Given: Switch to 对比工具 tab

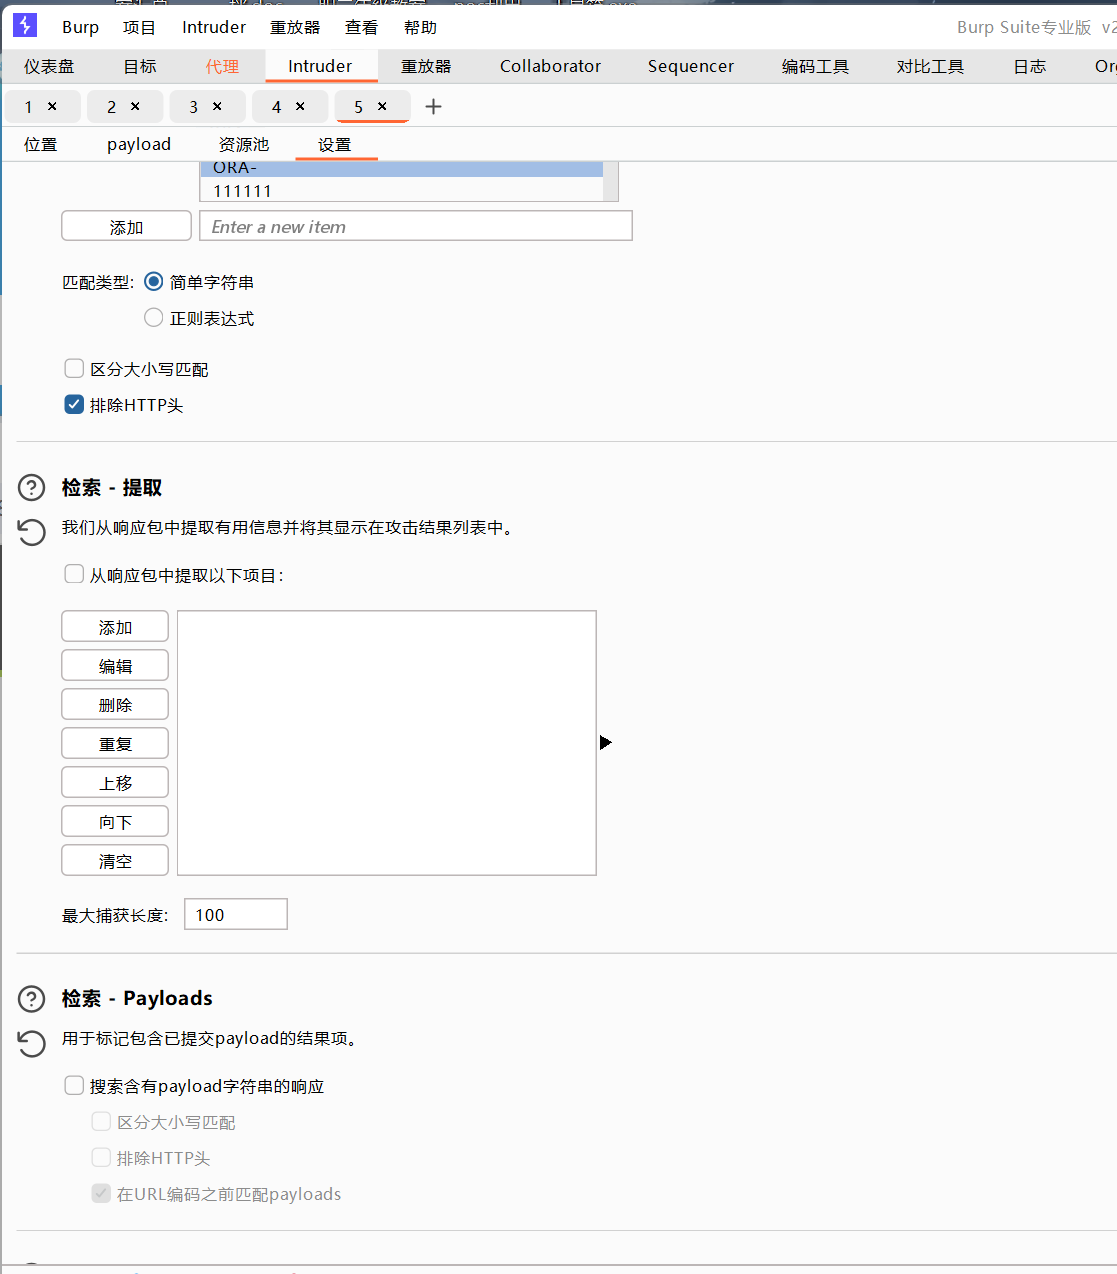Looking at the screenshot, I should point(930,66).
